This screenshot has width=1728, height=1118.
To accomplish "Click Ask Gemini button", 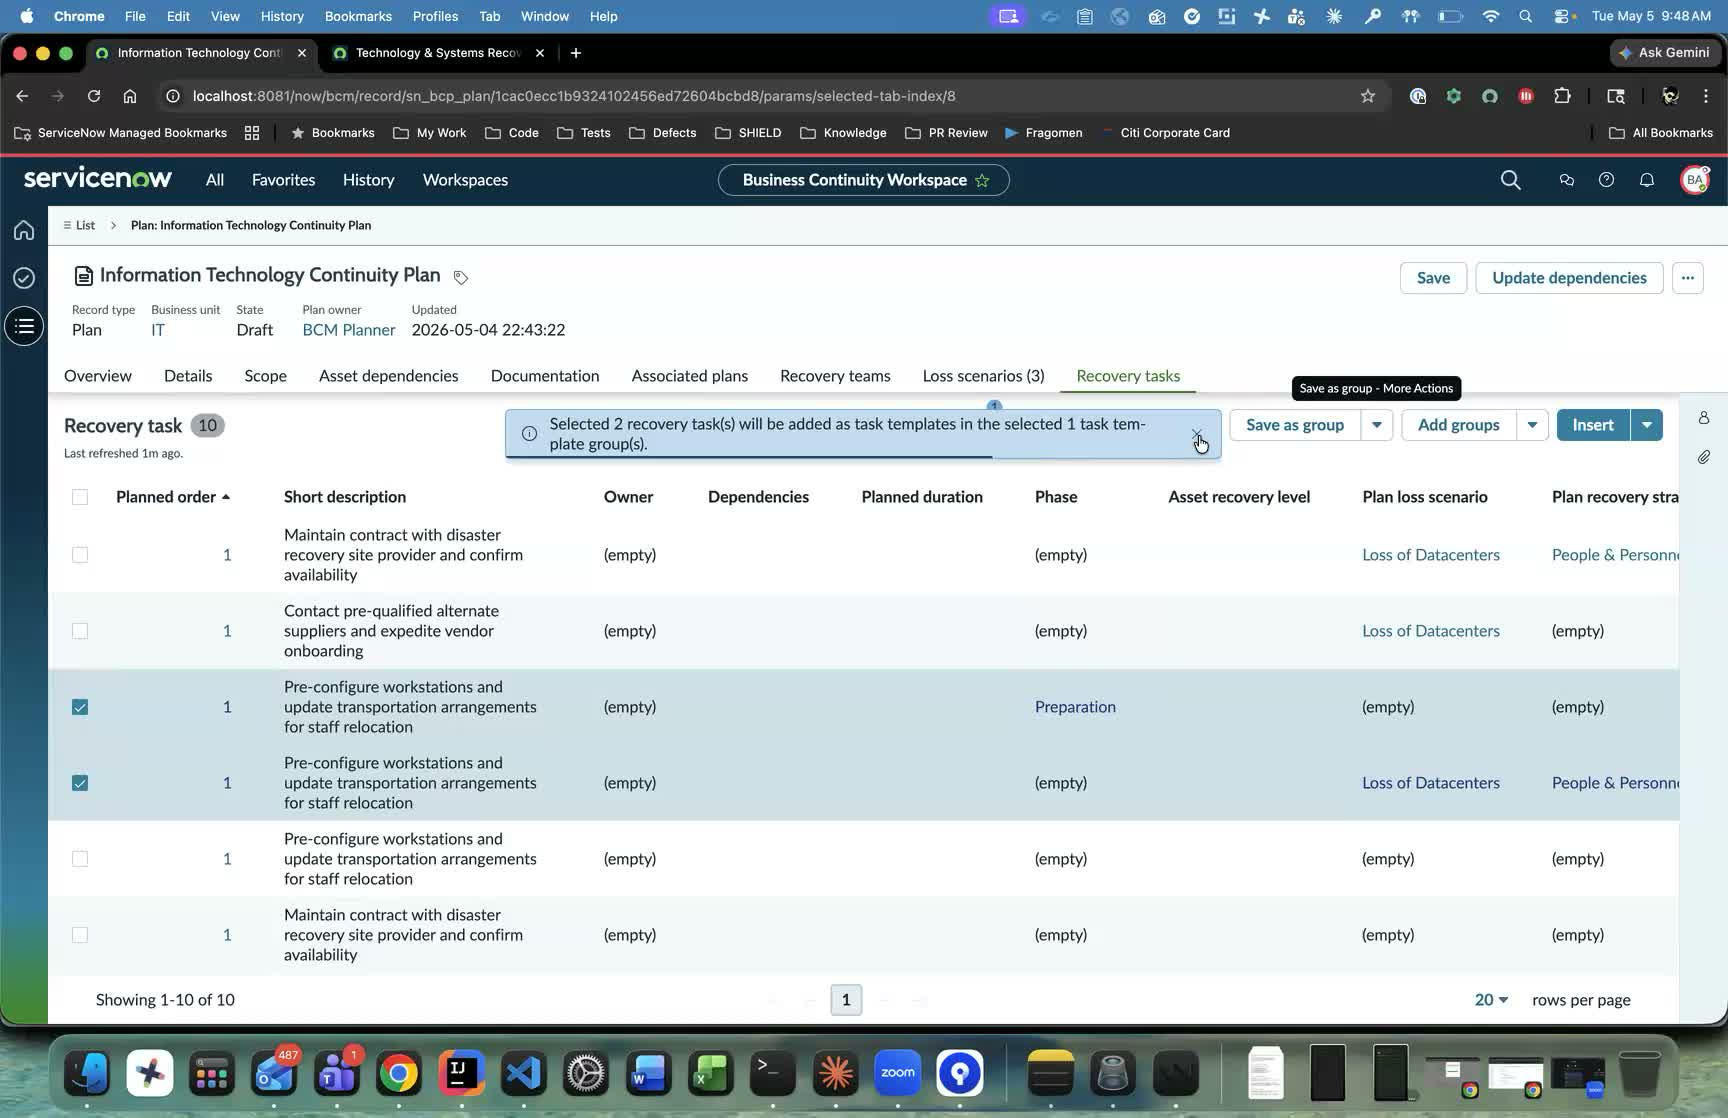I will [1664, 52].
